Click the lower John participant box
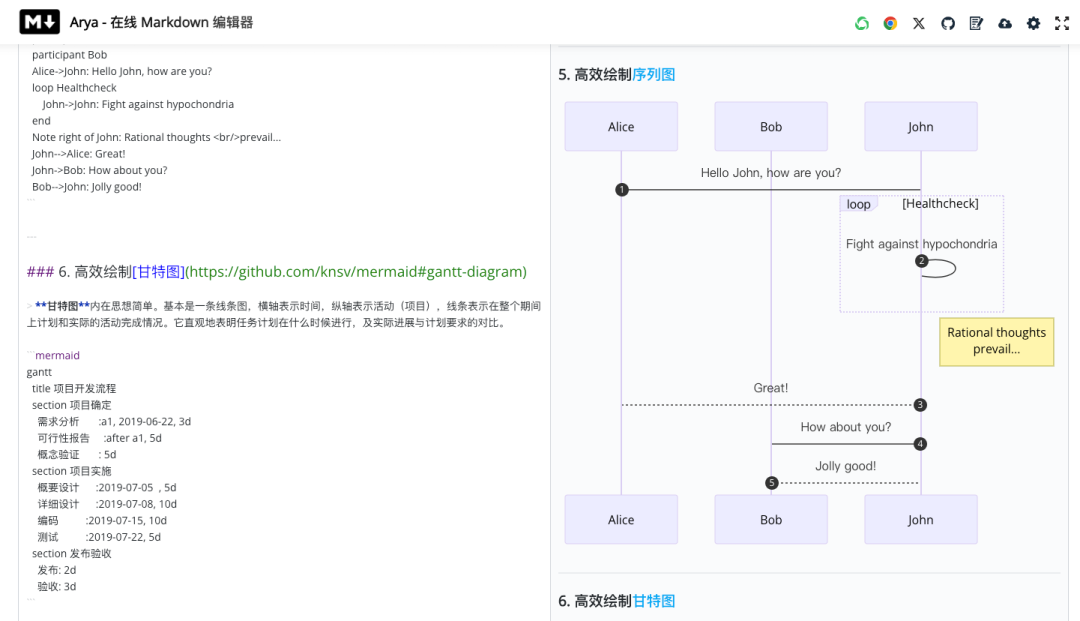This screenshot has width=1080, height=621. [921, 520]
